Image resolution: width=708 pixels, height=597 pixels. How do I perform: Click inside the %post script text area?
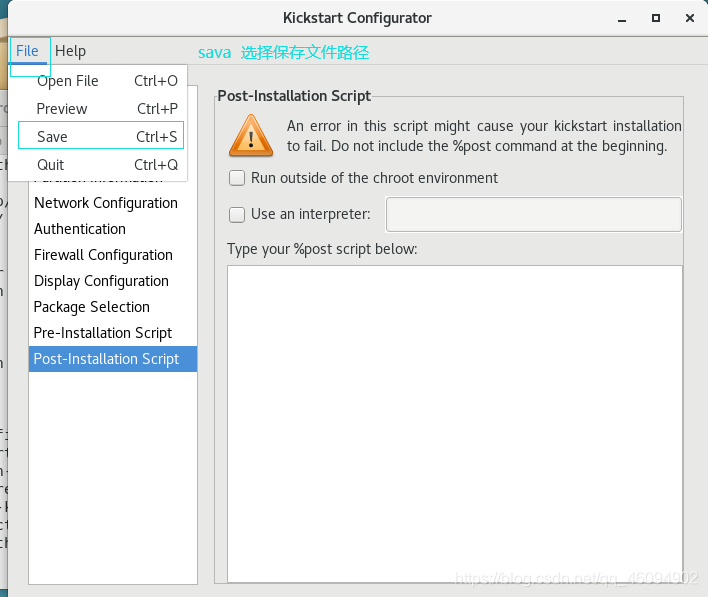[455, 424]
